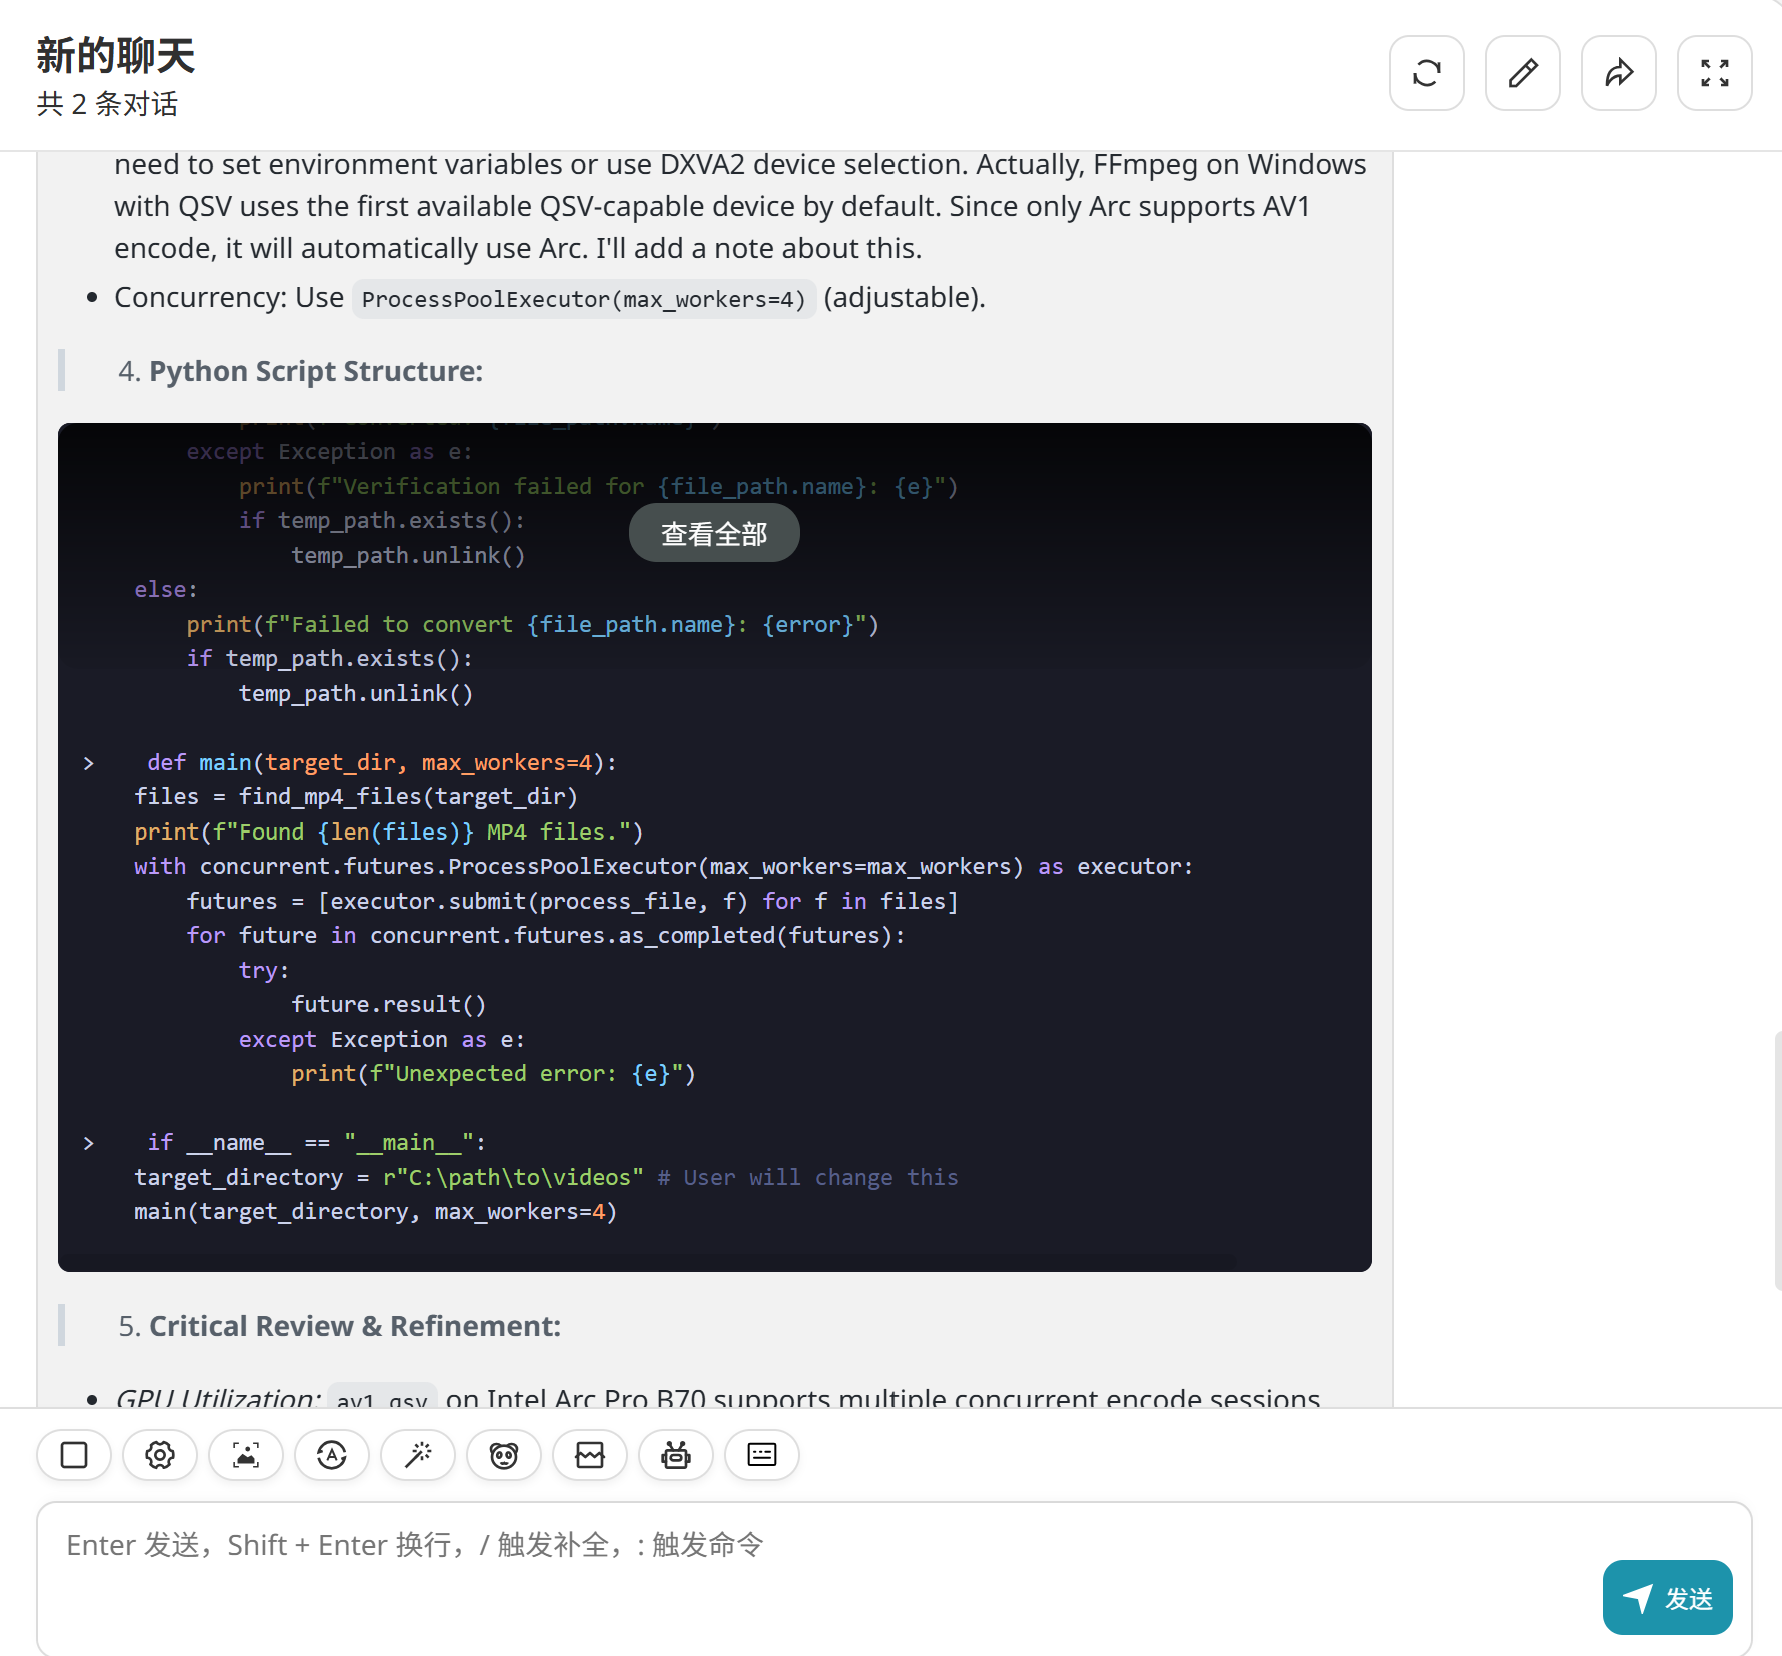Click the 新的聊天 chat title
Viewport: 1782px width, 1656px height.
click(116, 56)
